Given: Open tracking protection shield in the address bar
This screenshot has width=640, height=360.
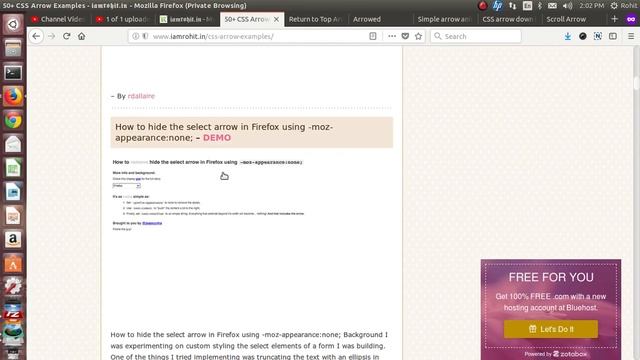Looking at the screenshot, I should 145,36.
